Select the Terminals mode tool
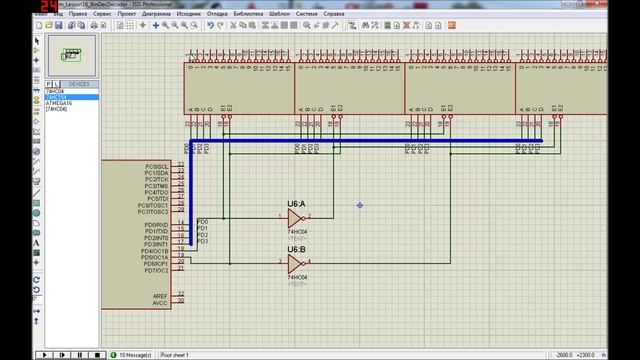The image size is (640, 360). tap(37, 111)
